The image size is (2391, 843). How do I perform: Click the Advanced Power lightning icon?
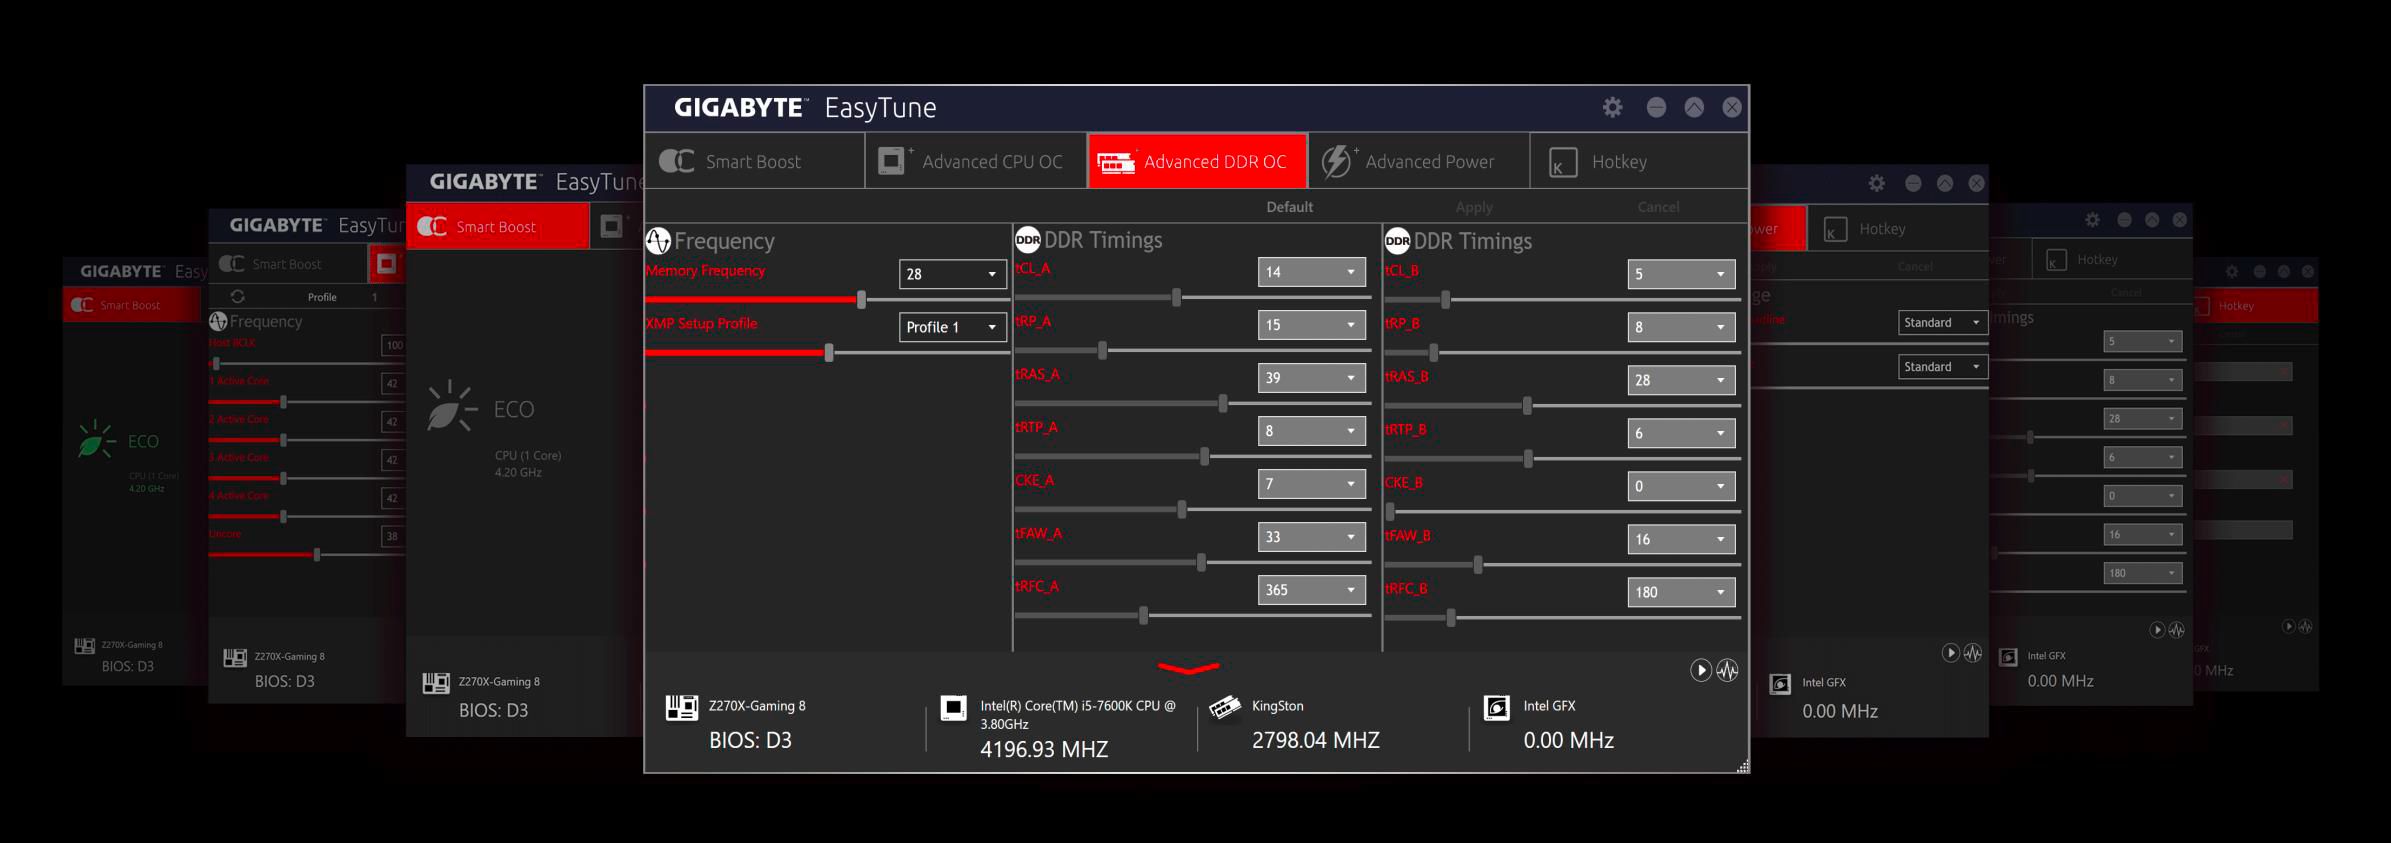[x=1337, y=161]
